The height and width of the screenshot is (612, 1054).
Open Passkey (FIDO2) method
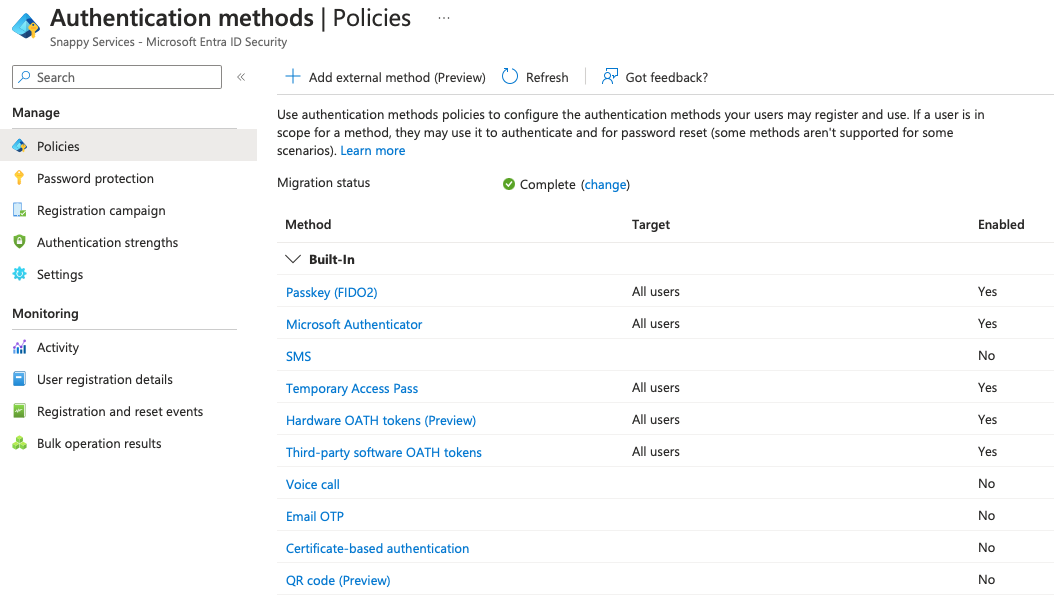(331, 292)
